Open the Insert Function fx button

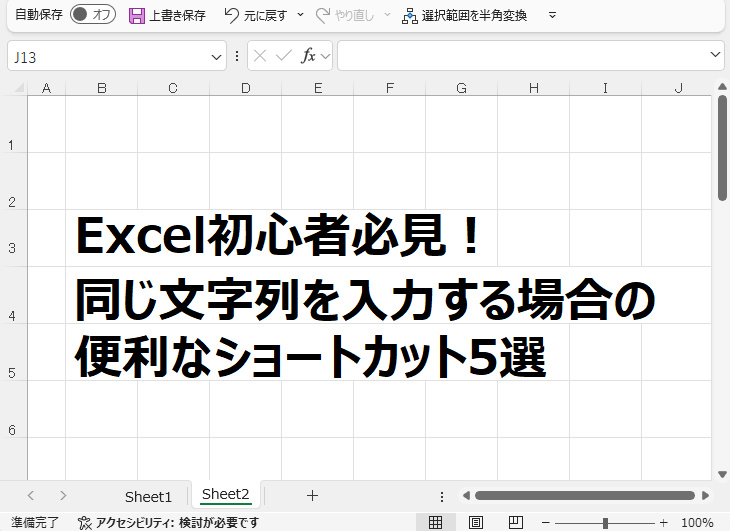308,56
